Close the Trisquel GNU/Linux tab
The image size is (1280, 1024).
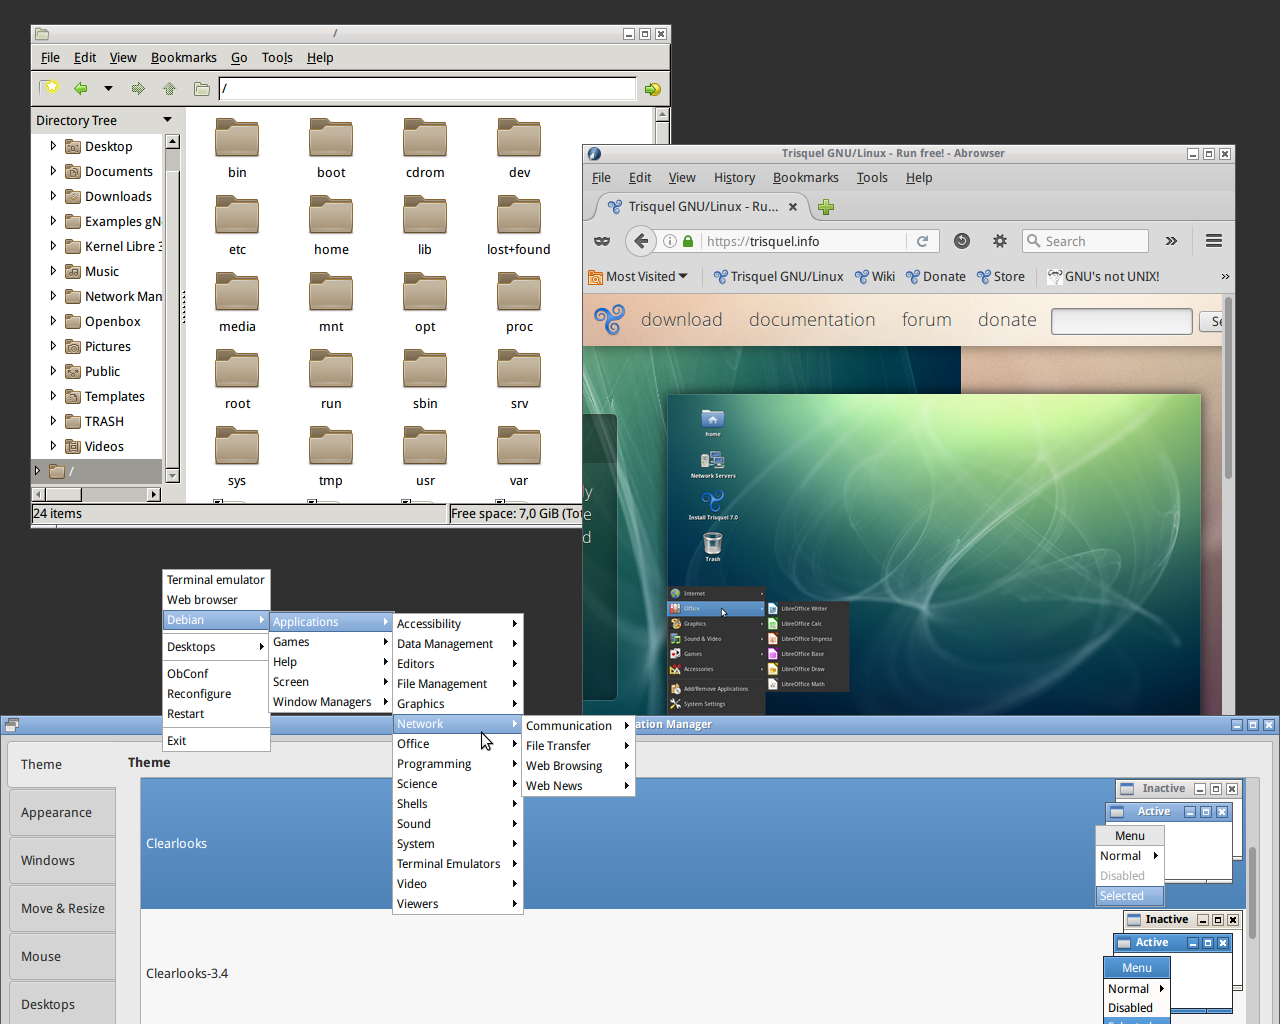click(793, 207)
